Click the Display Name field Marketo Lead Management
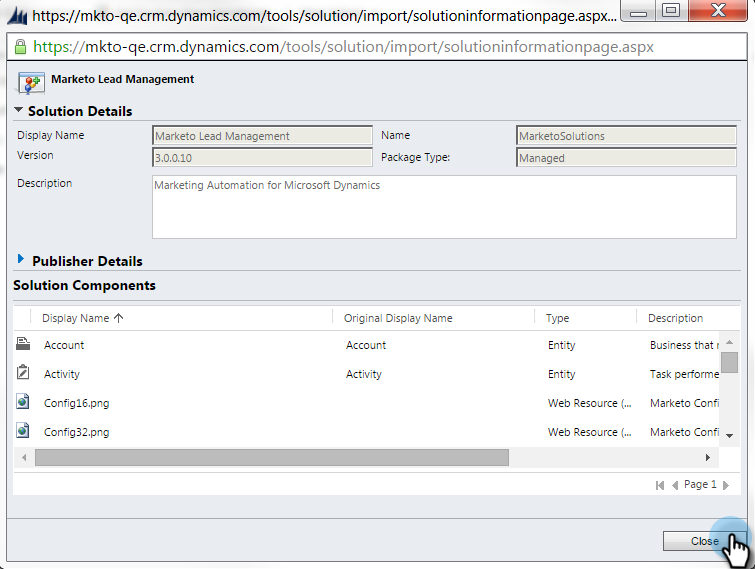The image size is (755, 569). 262,136
